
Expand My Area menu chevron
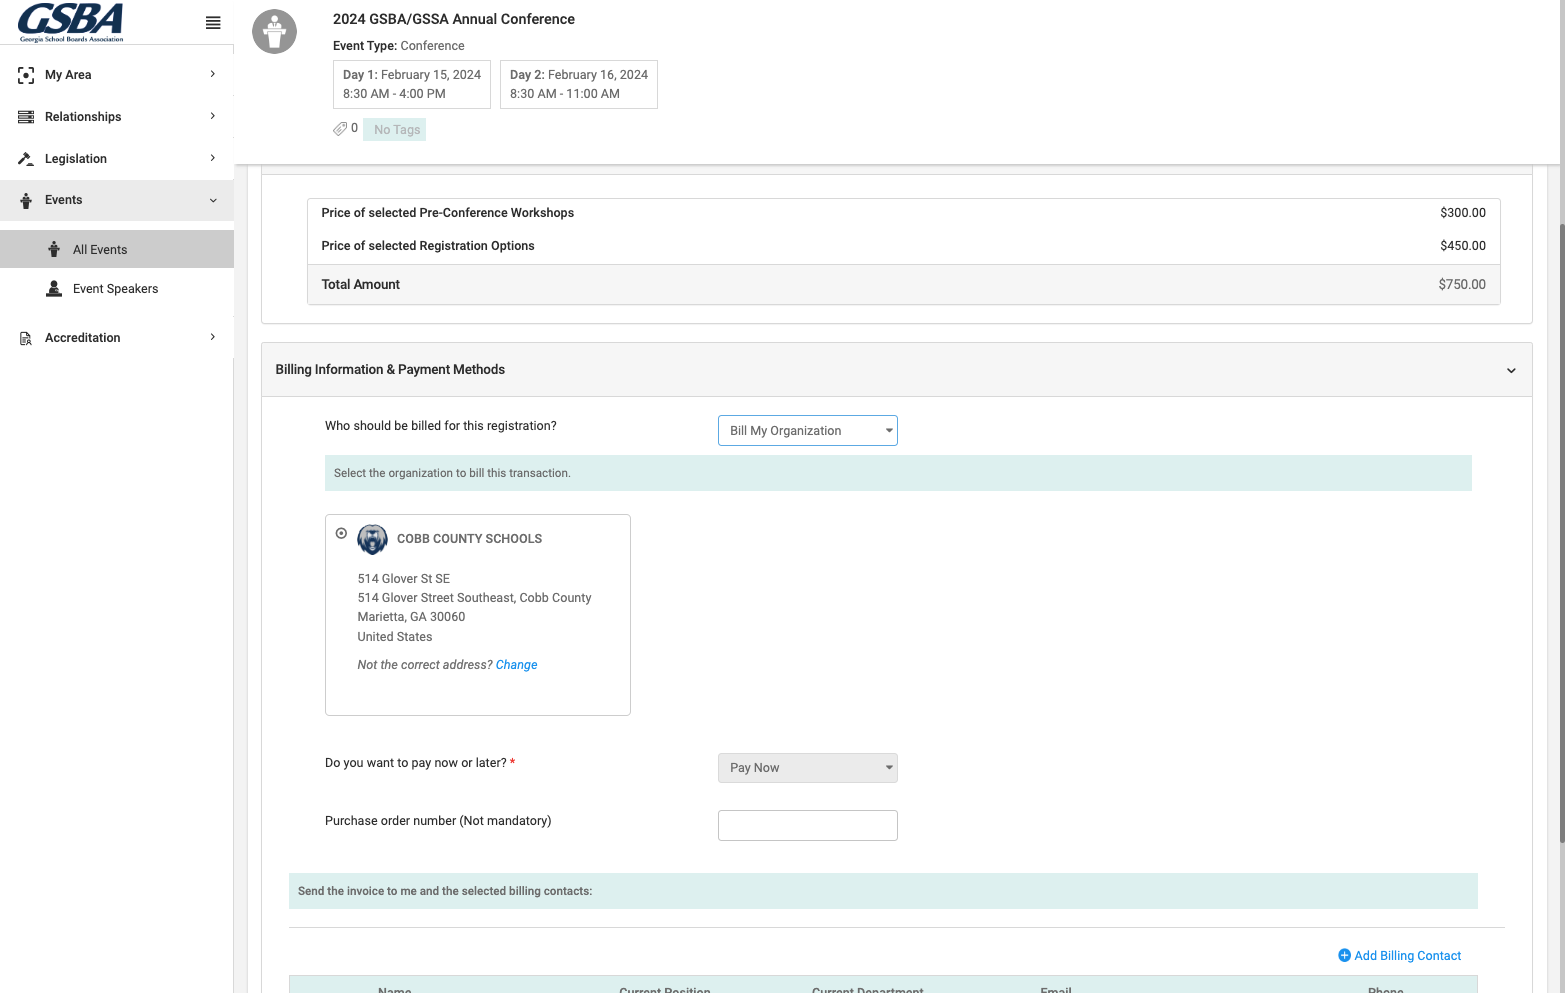click(213, 74)
